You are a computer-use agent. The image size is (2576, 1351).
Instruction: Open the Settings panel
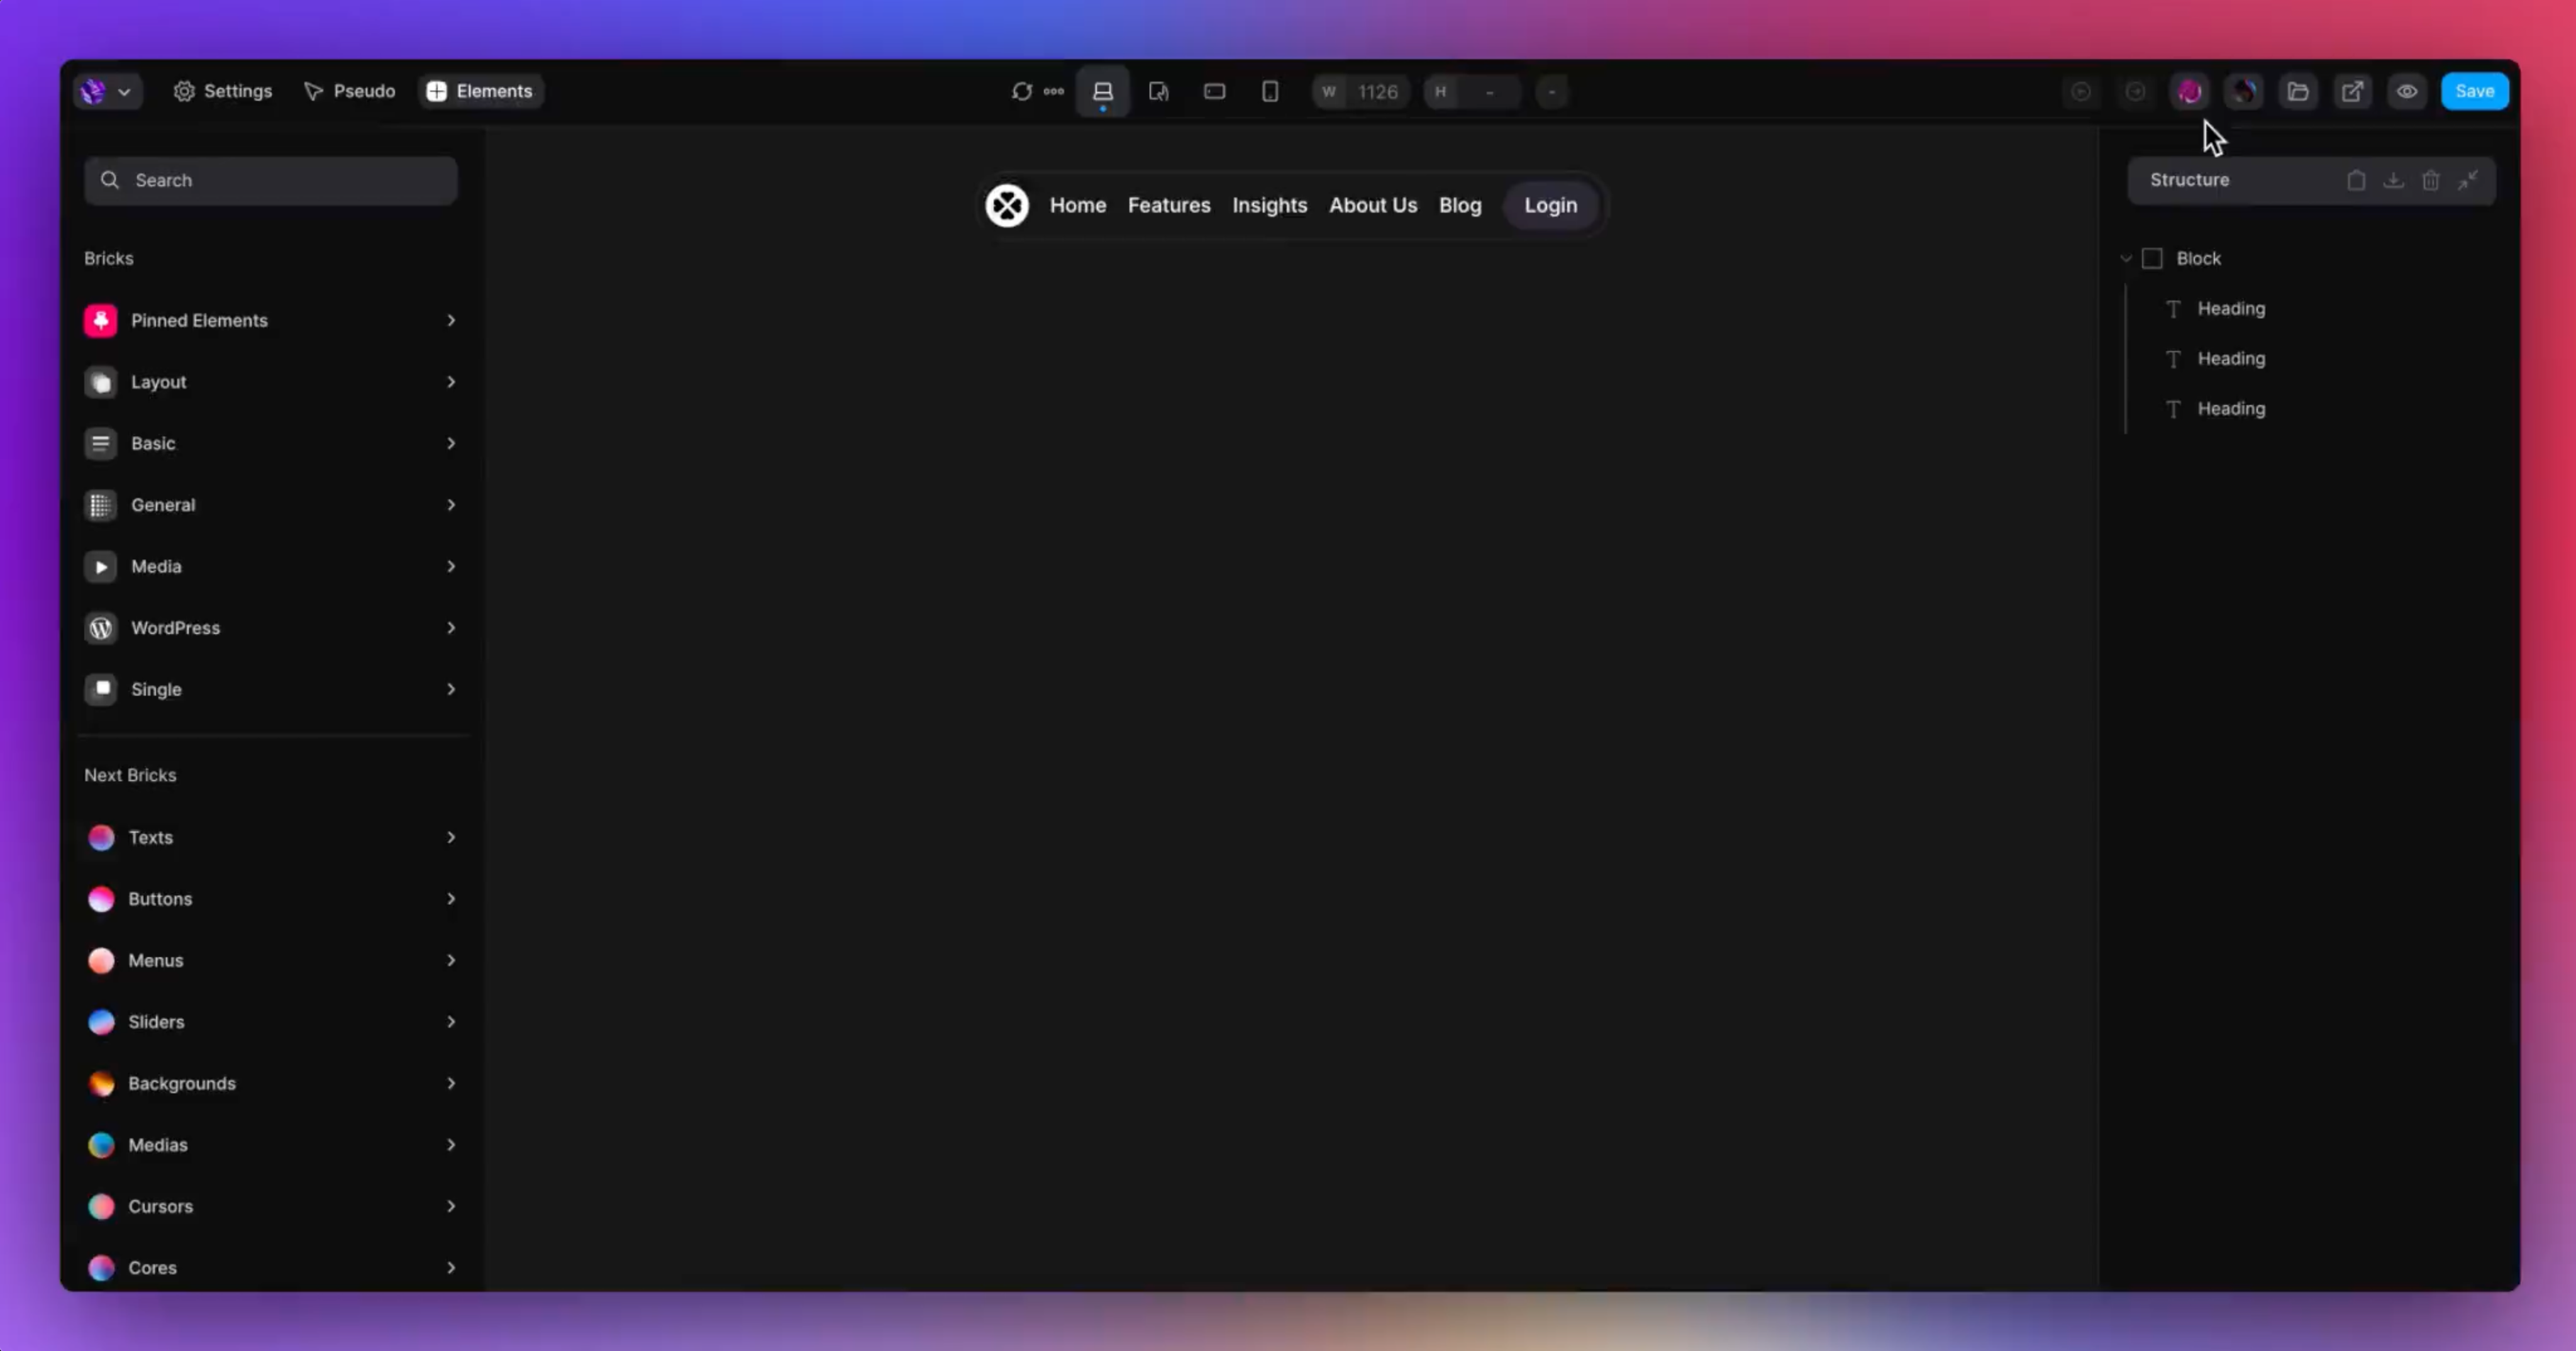[223, 91]
